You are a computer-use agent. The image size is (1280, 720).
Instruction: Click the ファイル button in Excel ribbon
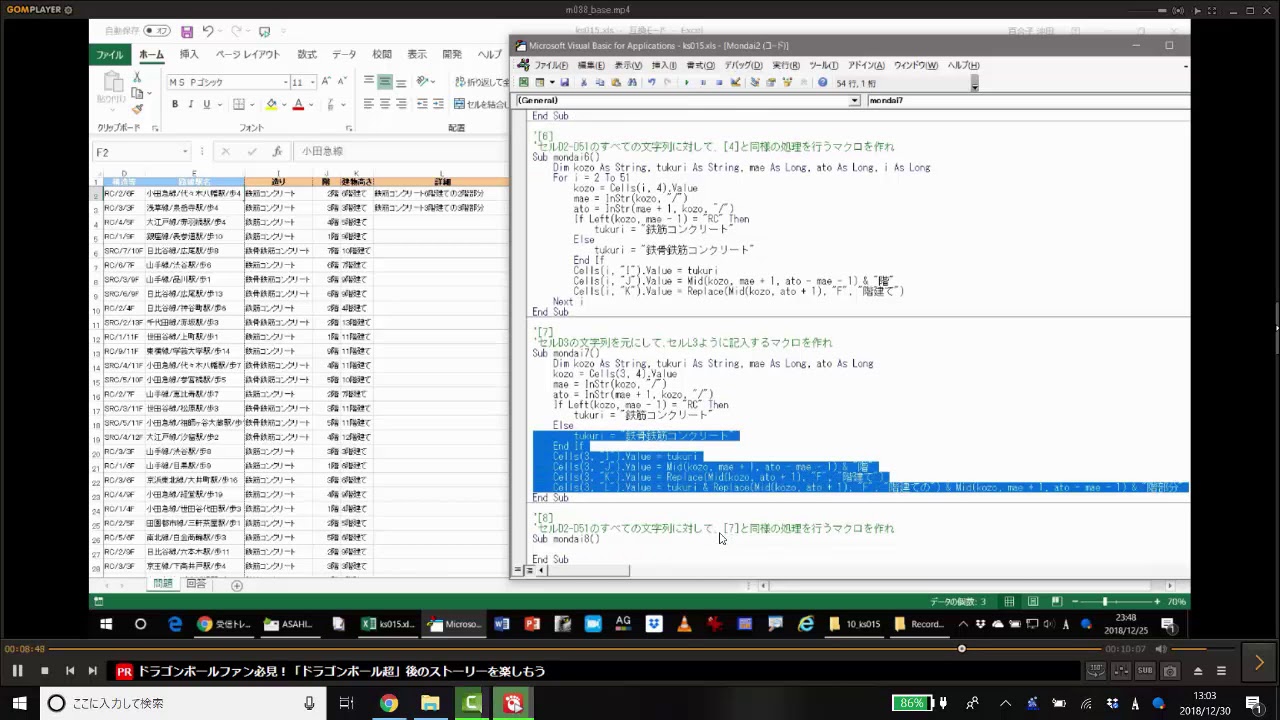(110, 55)
